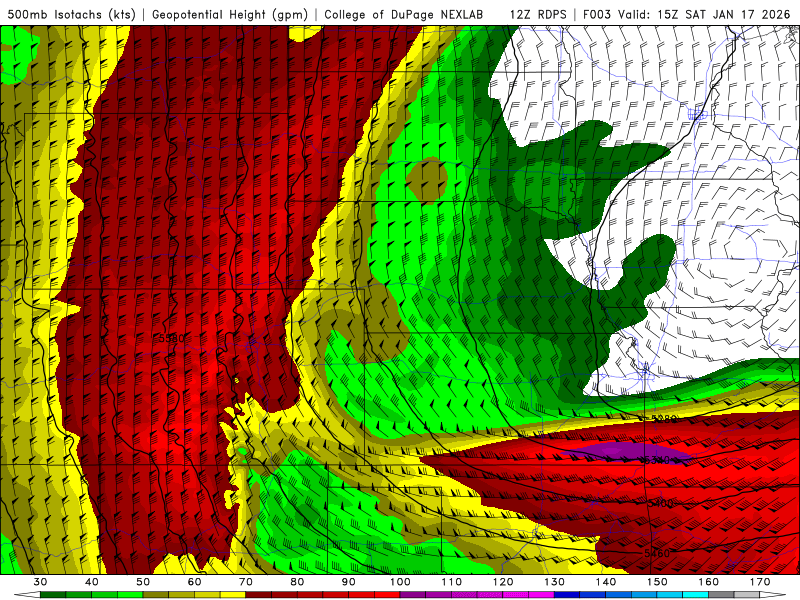Viewport: 800px width, 600px height.
Task: Click the 5460 height contour label
Action: pyautogui.click(x=657, y=553)
